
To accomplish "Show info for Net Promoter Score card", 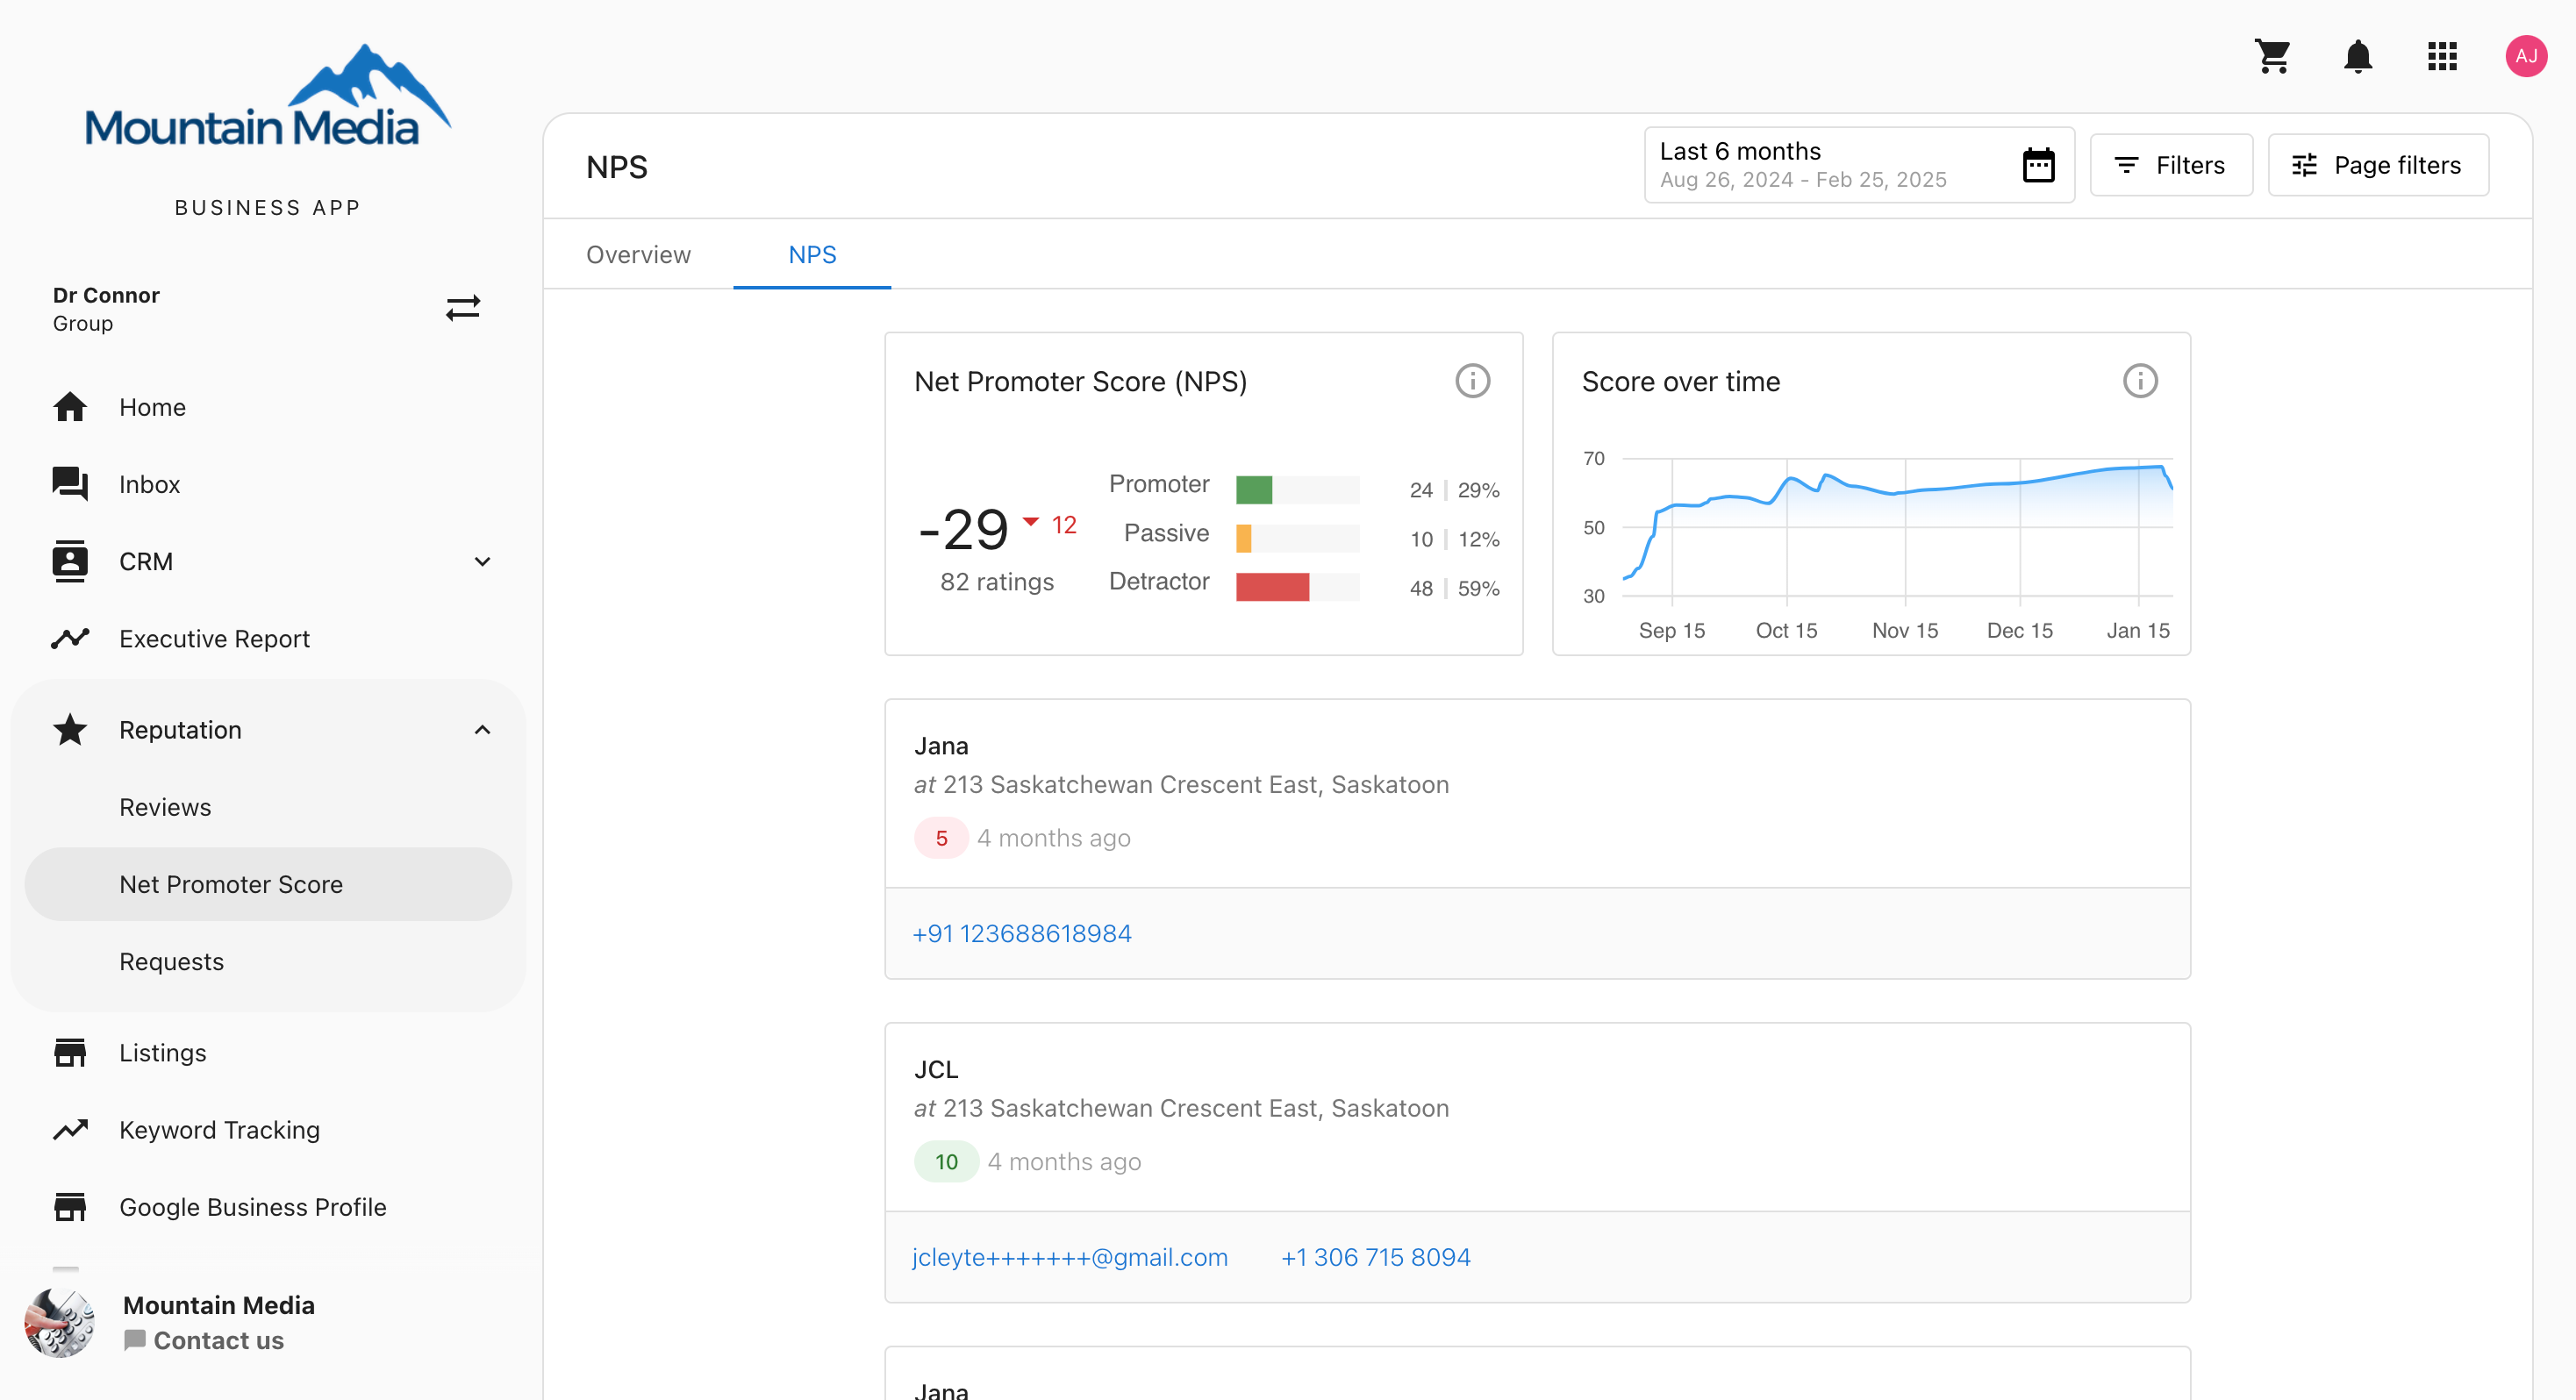I will (x=1472, y=381).
